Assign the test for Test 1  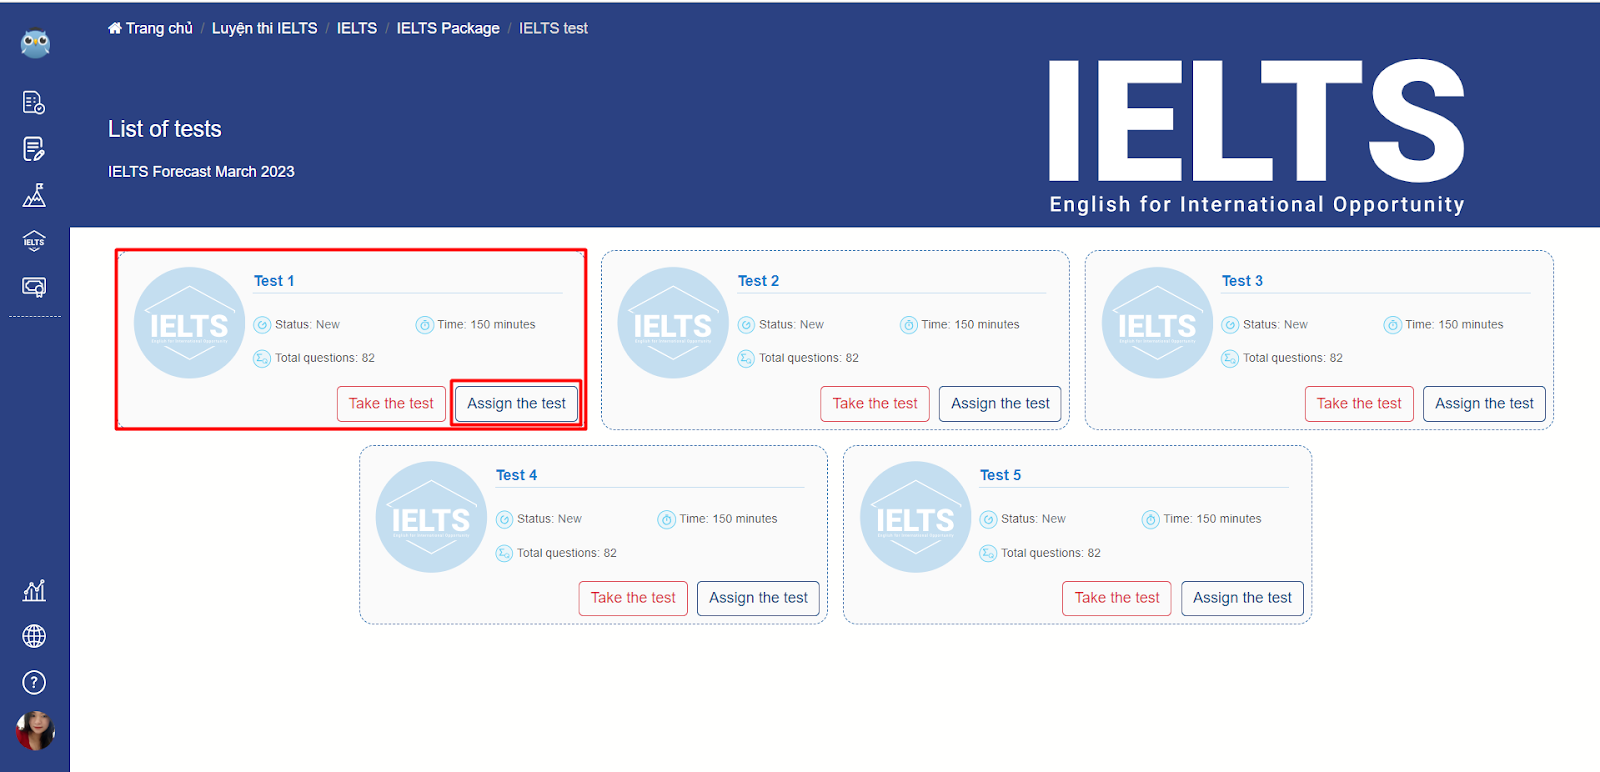[516, 404]
